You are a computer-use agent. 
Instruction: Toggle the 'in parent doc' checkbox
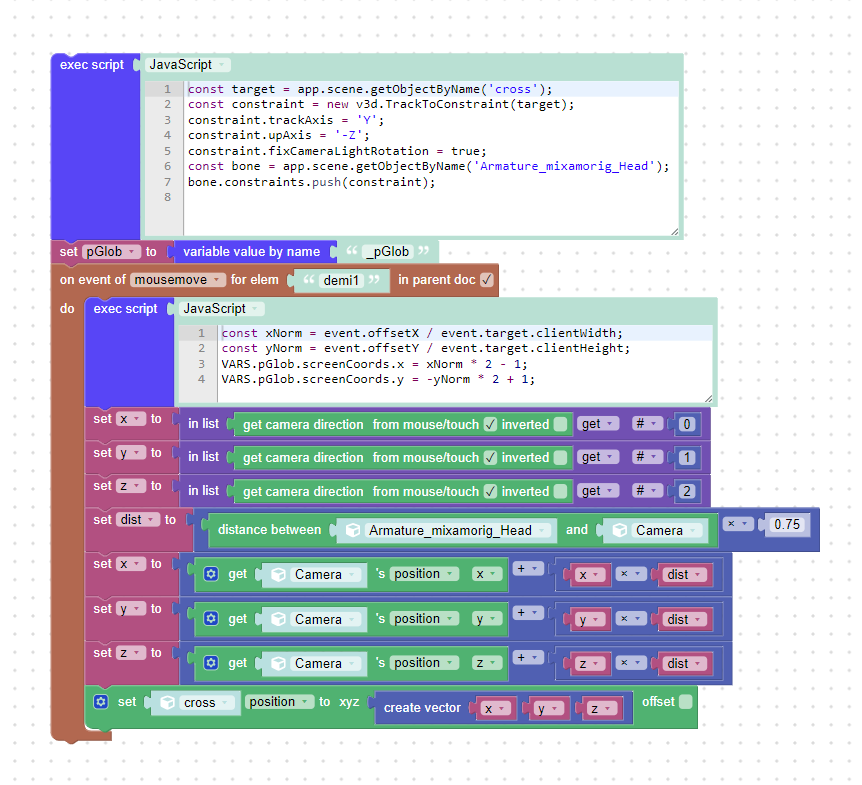[x=487, y=280]
